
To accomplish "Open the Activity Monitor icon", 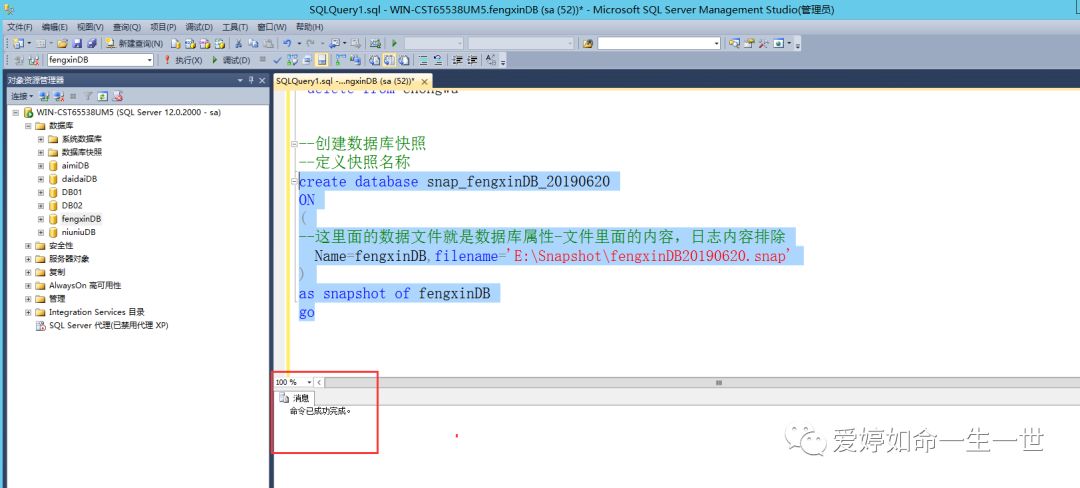I will (375, 43).
